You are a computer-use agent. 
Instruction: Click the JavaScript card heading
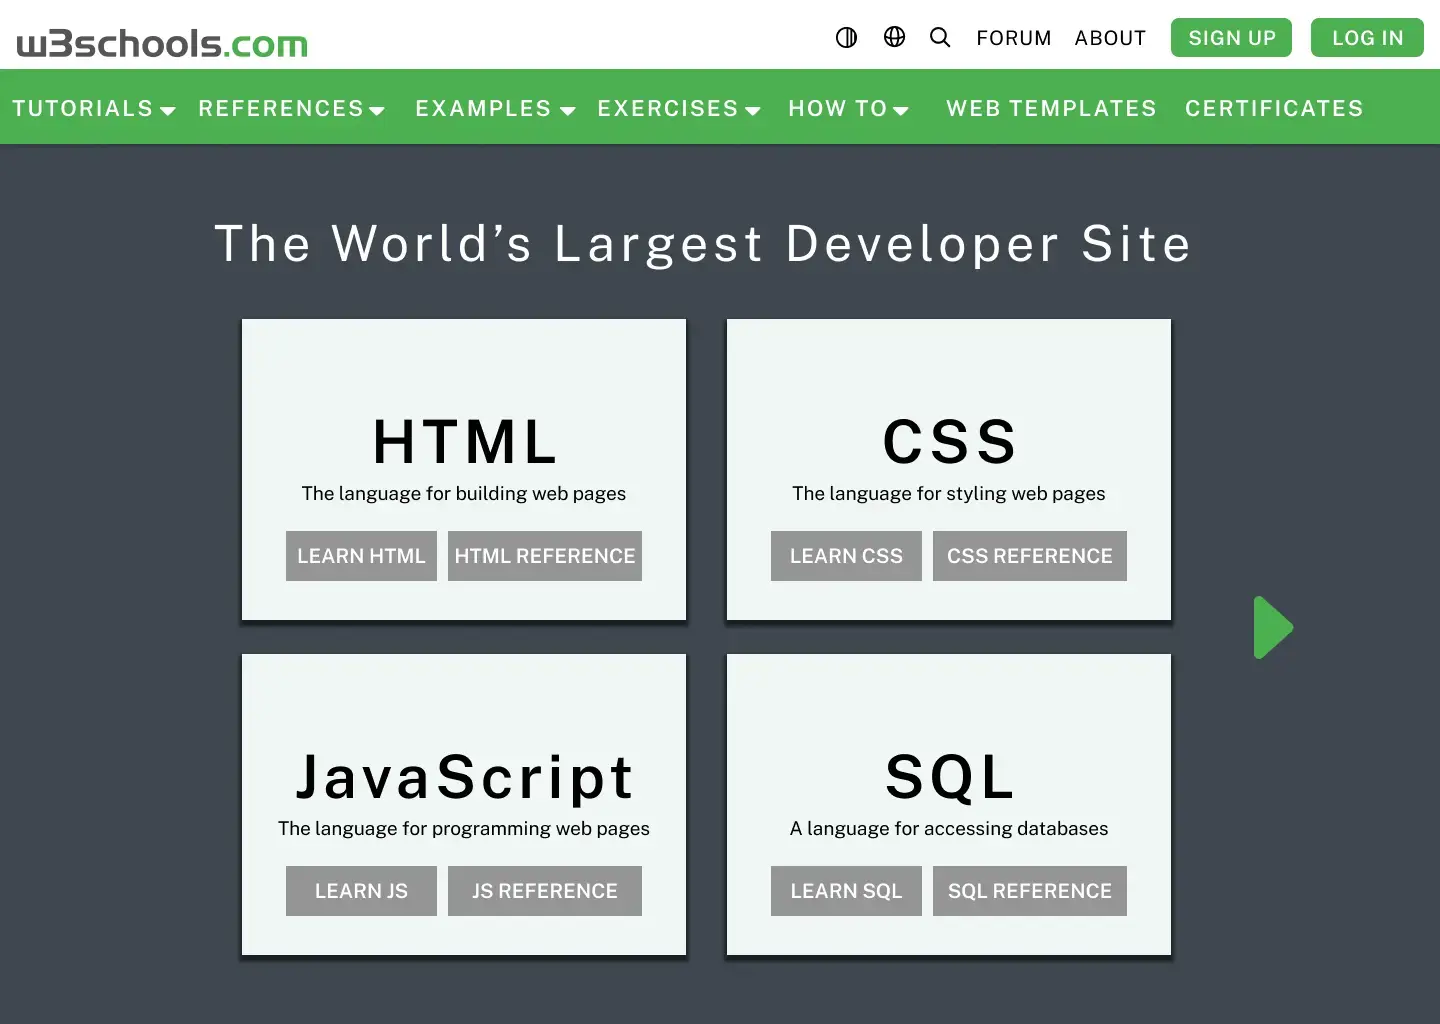[464, 778]
